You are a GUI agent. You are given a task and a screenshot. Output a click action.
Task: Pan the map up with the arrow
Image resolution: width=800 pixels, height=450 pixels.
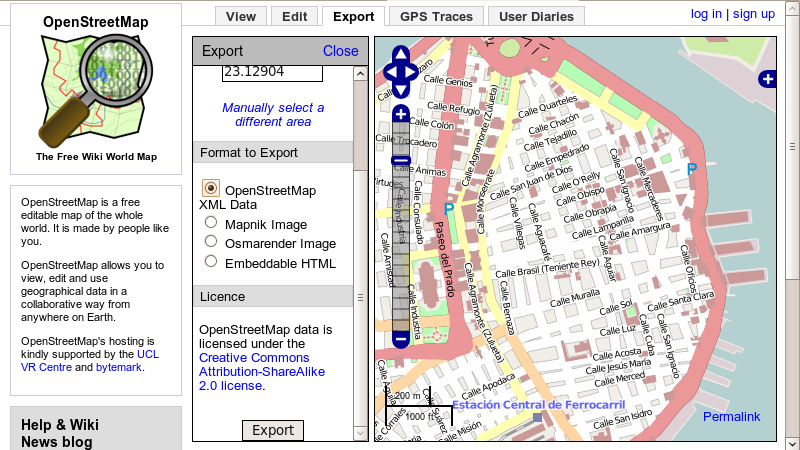pos(401,54)
